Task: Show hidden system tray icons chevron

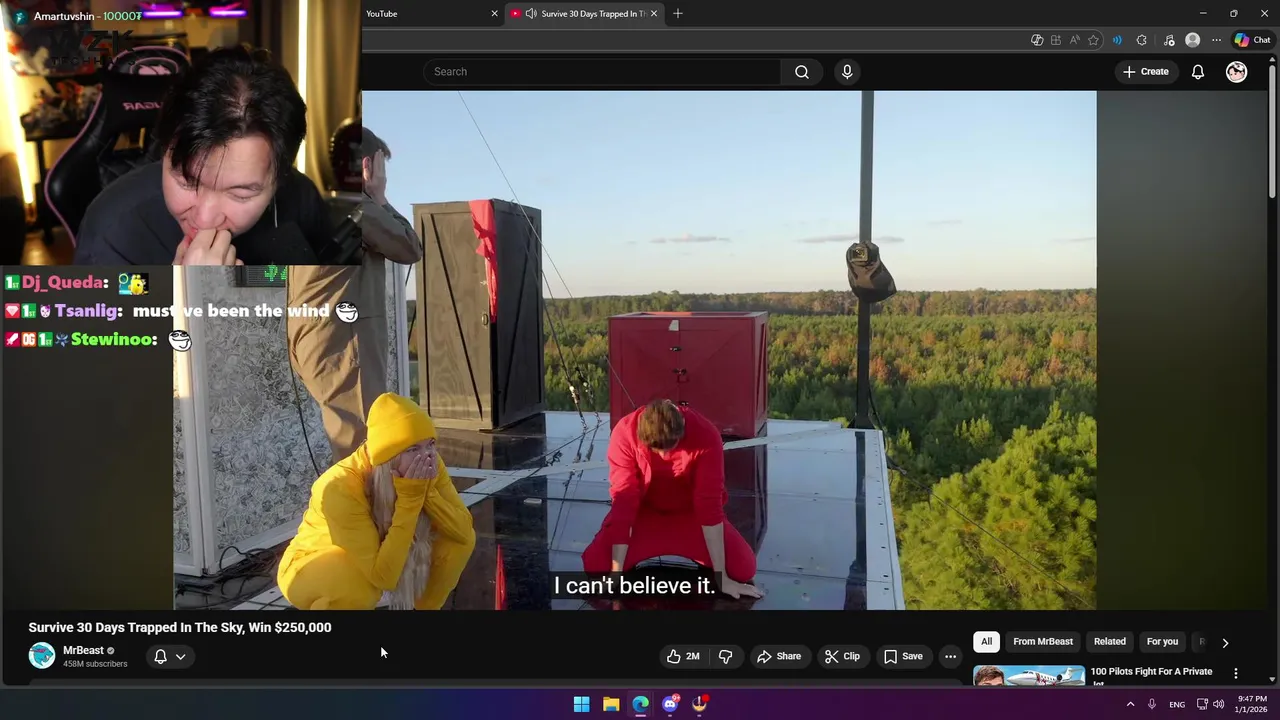Action: pyautogui.click(x=1131, y=704)
